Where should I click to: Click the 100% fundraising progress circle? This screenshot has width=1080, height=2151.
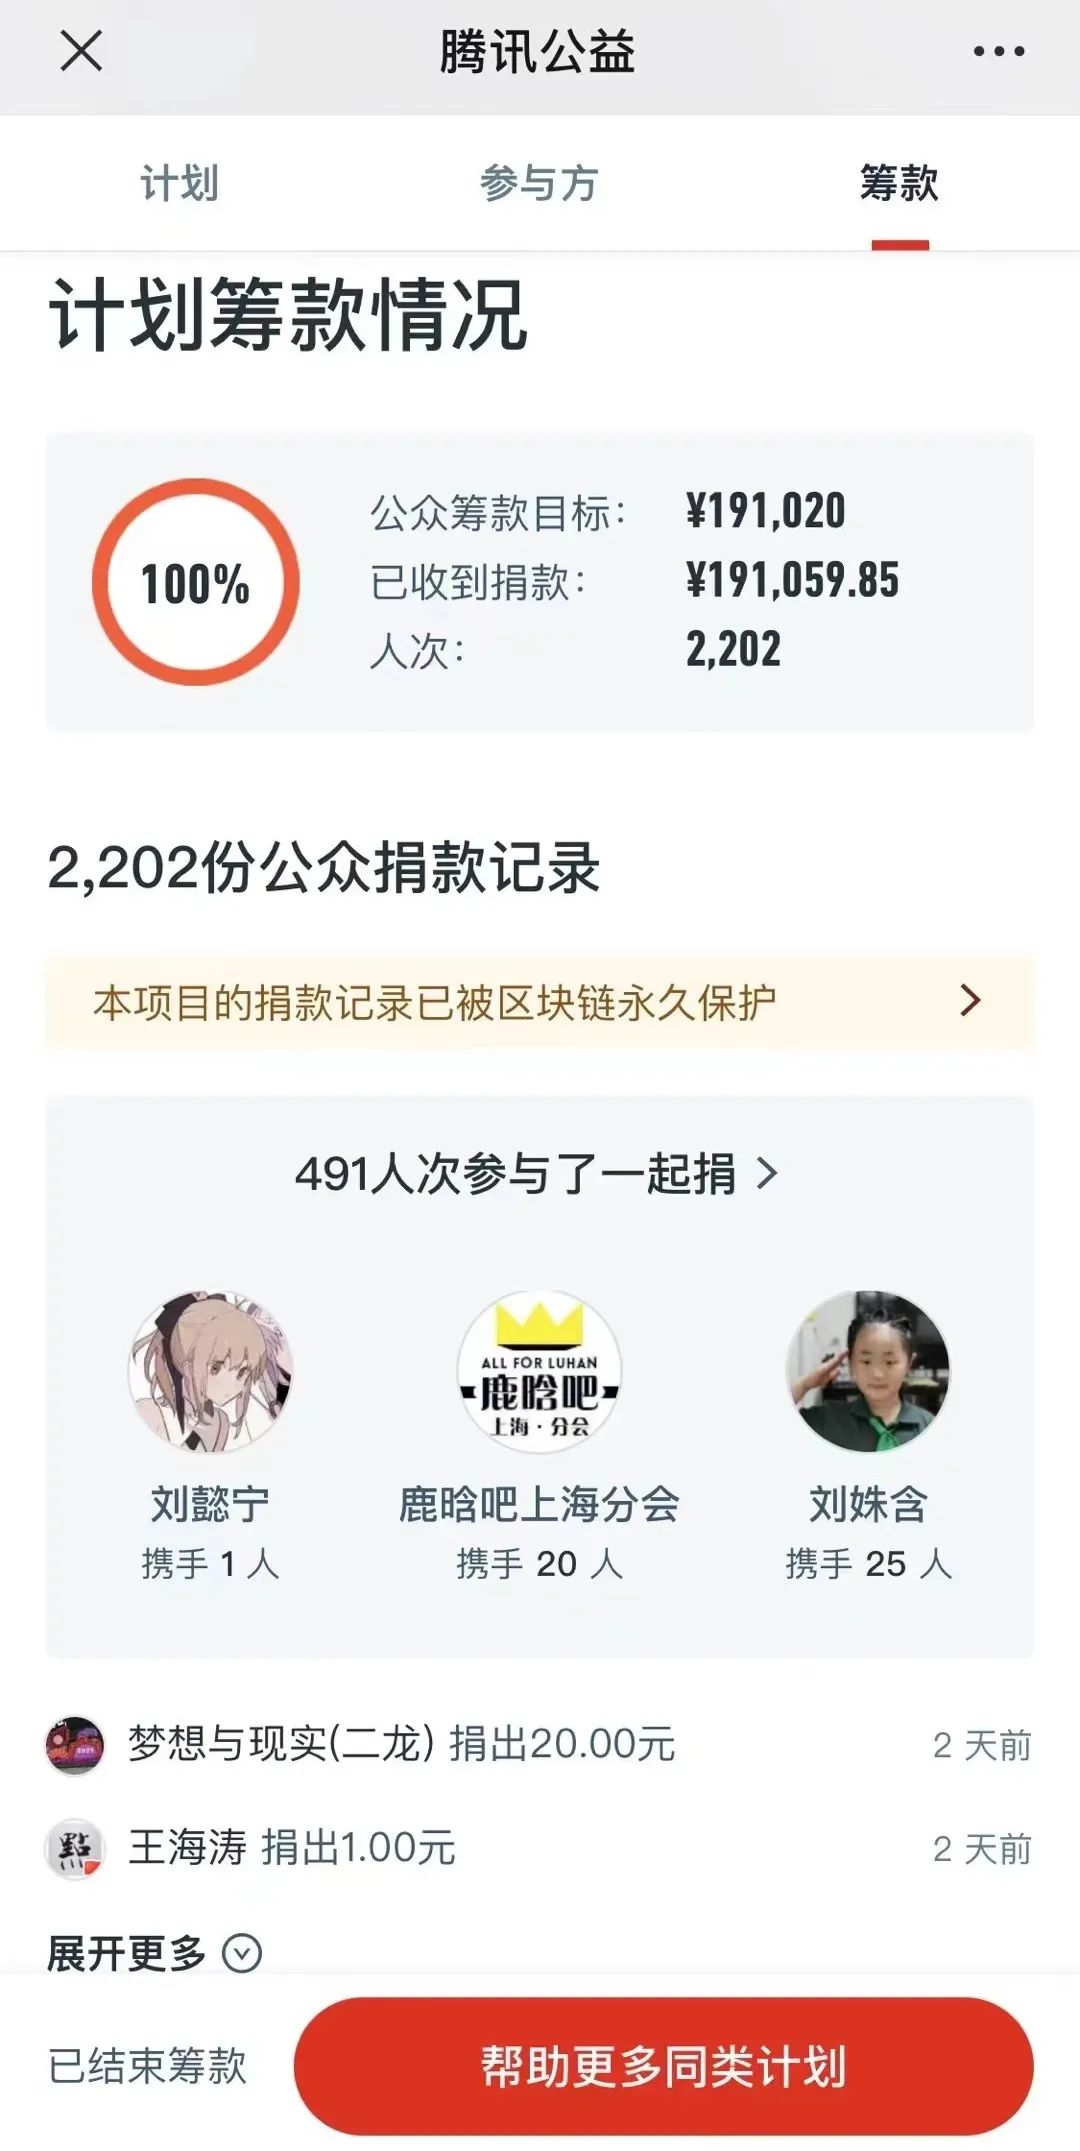[x=196, y=583]
